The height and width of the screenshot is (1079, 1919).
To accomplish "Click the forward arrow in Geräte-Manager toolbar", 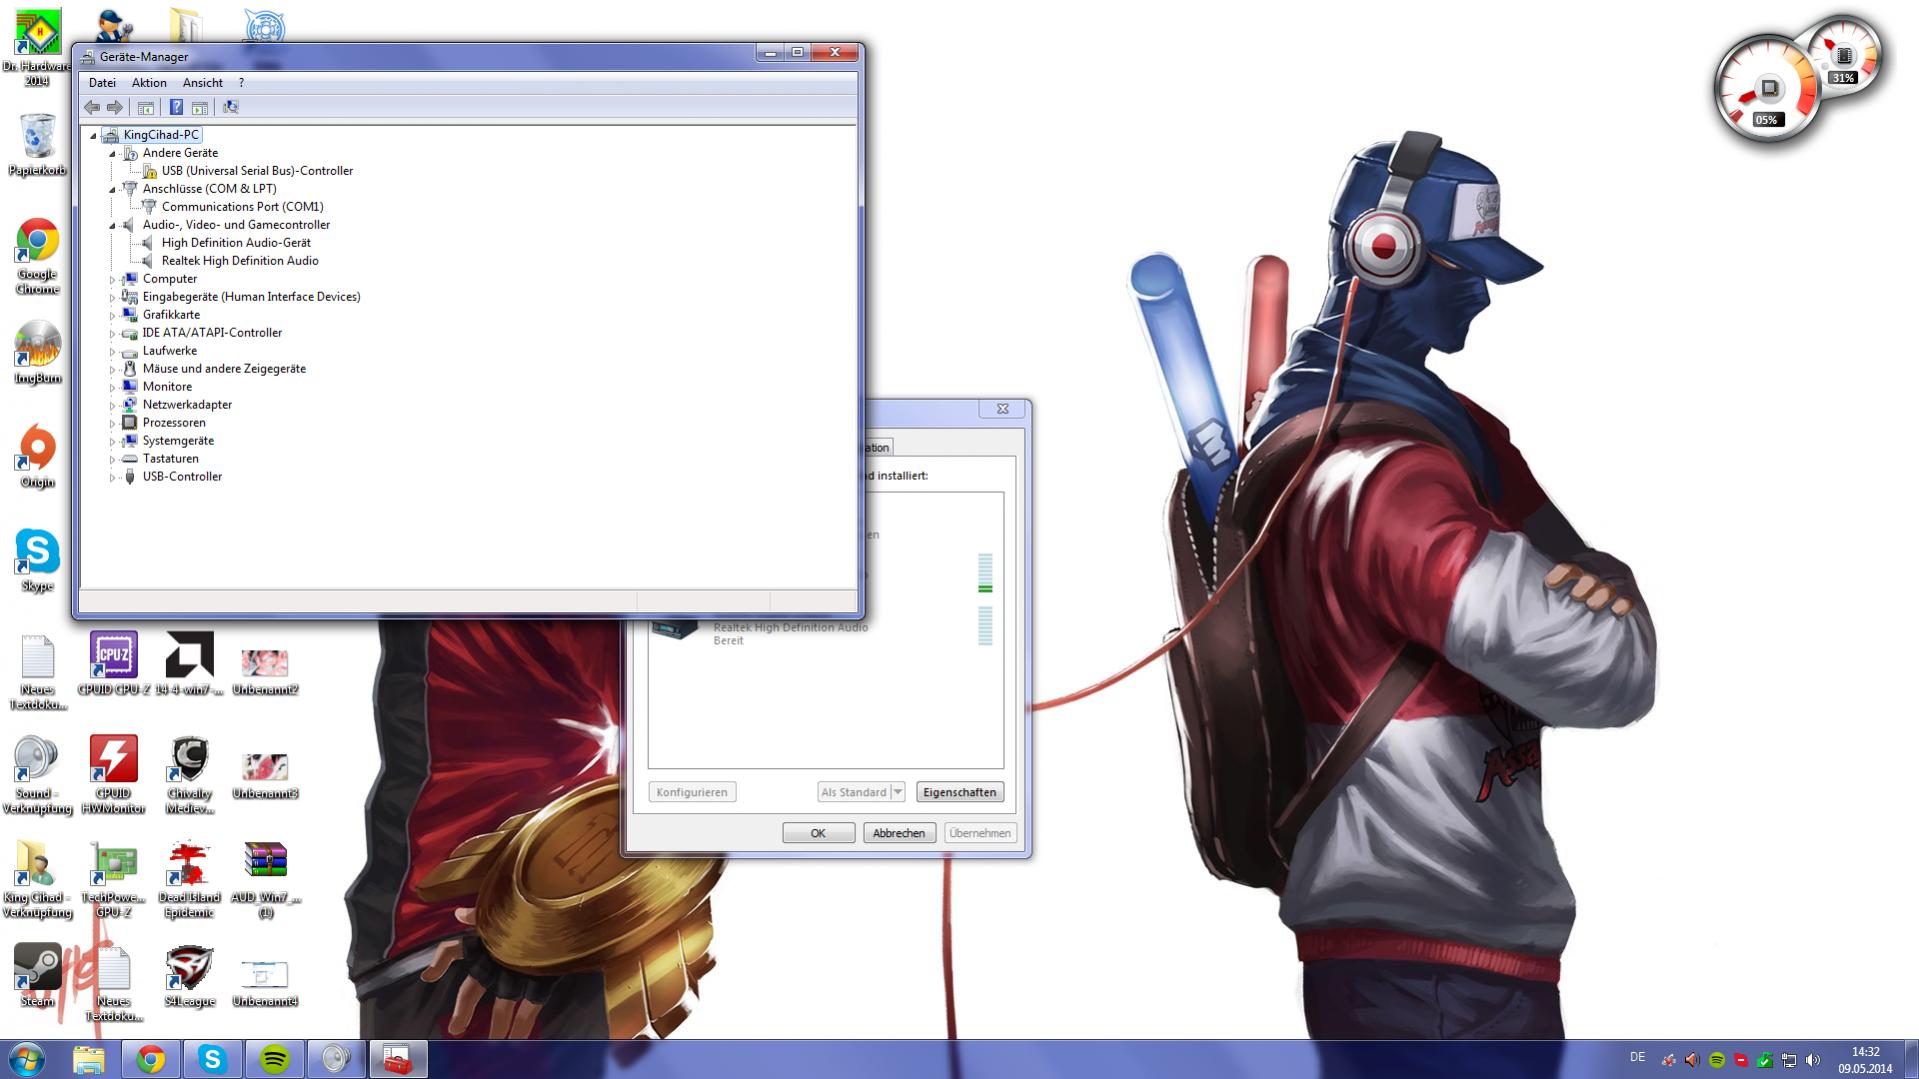I will coord(114,107).
